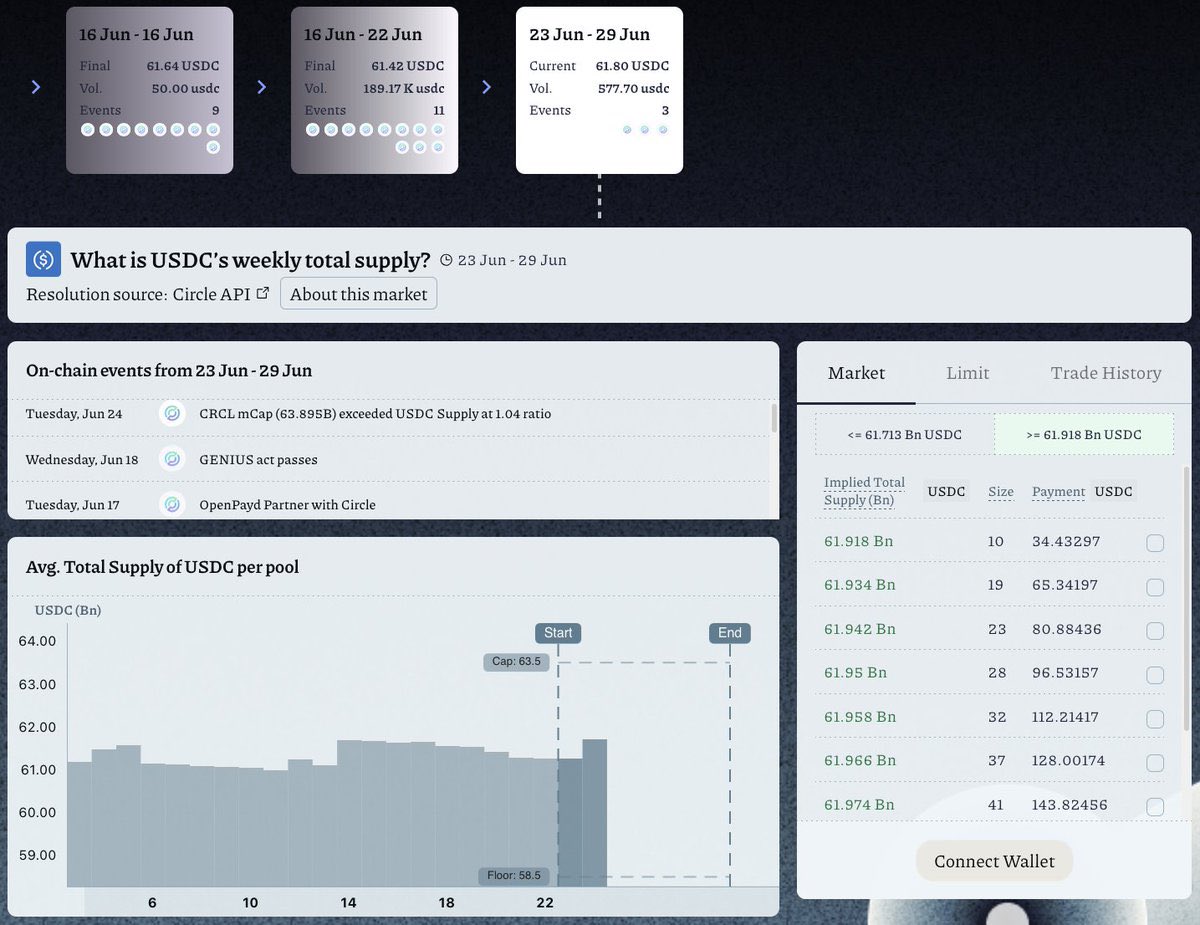Click the Circle icon next to the CRCL mCap event
Viewport: 1200px width, 925px height.
[x=172, y=413]
